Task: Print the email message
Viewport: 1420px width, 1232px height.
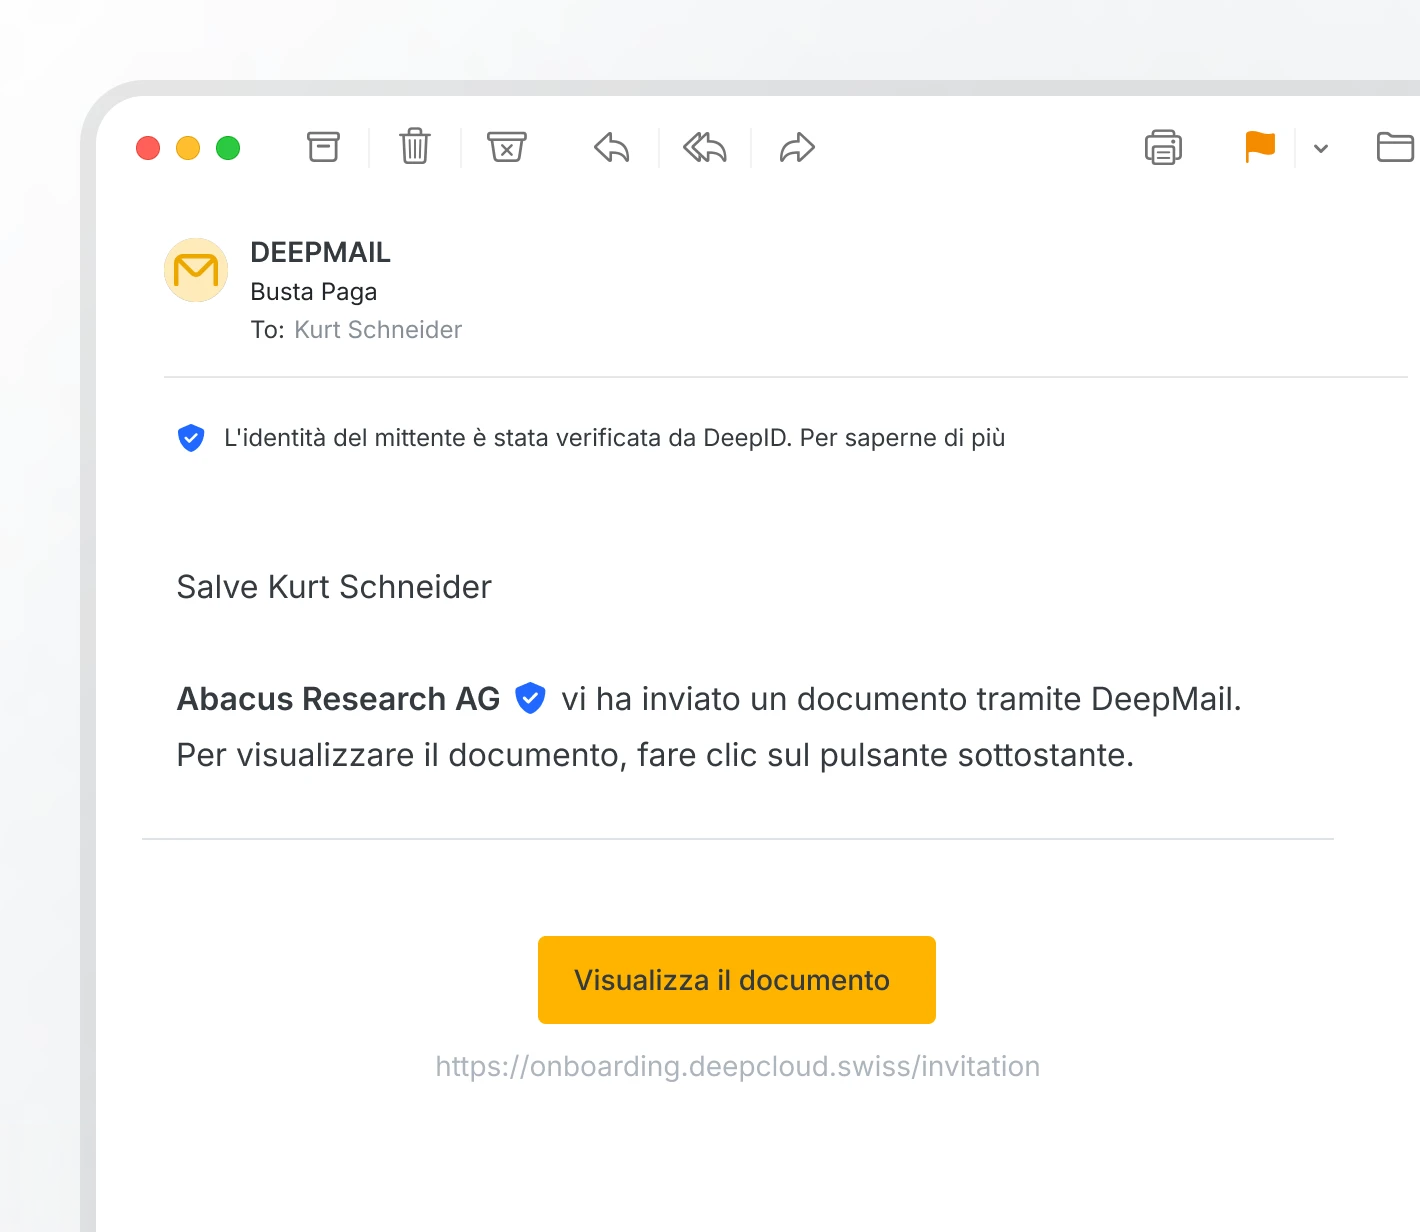Action: click(x=1163, y=148)
